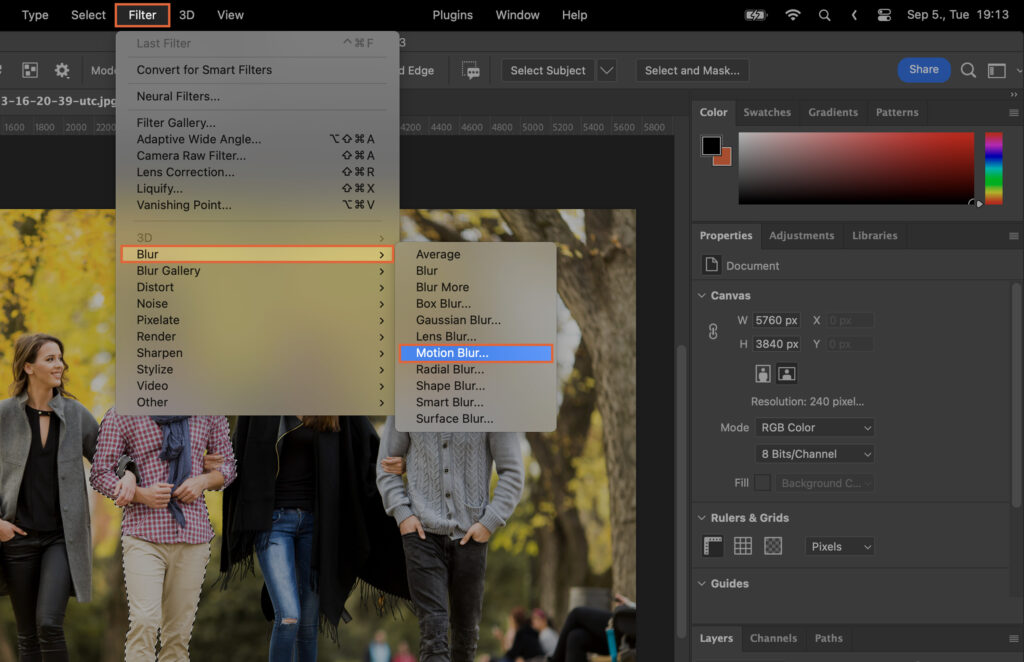1024x662 pixels.
Task: Click the arrange documents icon near toolbar left
Action: click(31, 70)
